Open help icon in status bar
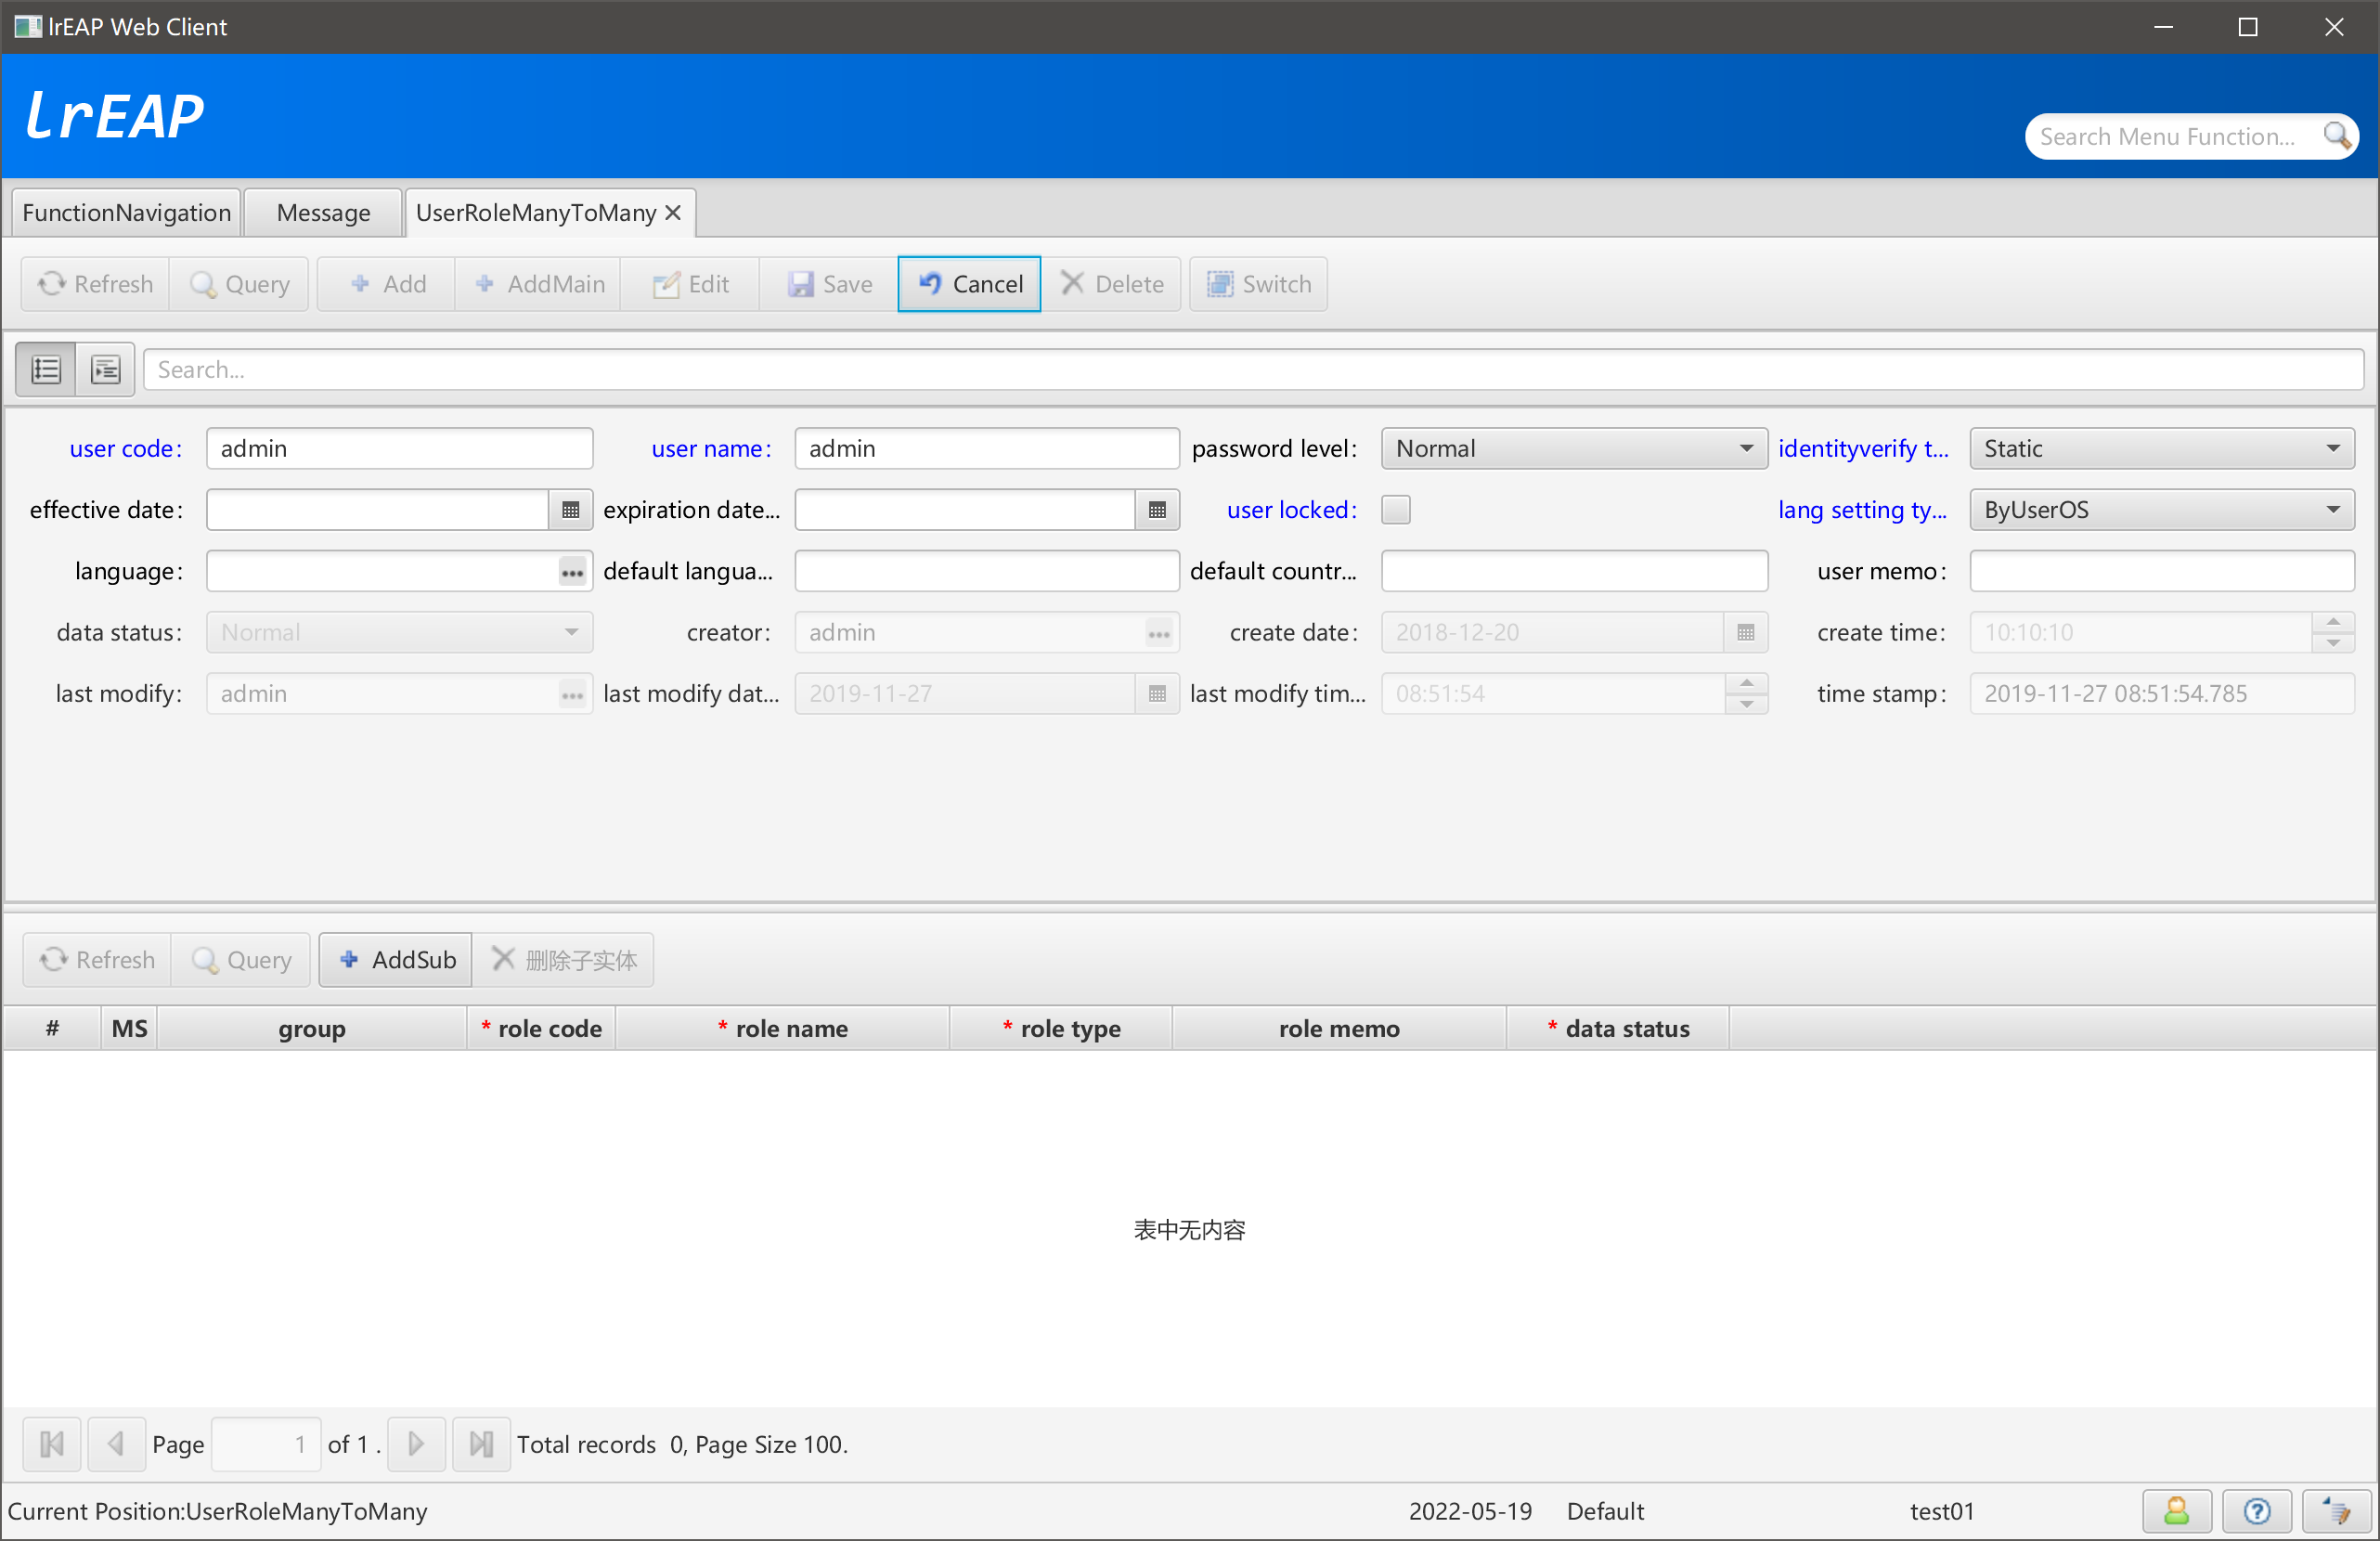The width and height of the screenshot is (2380, 1541). 2256,1511
